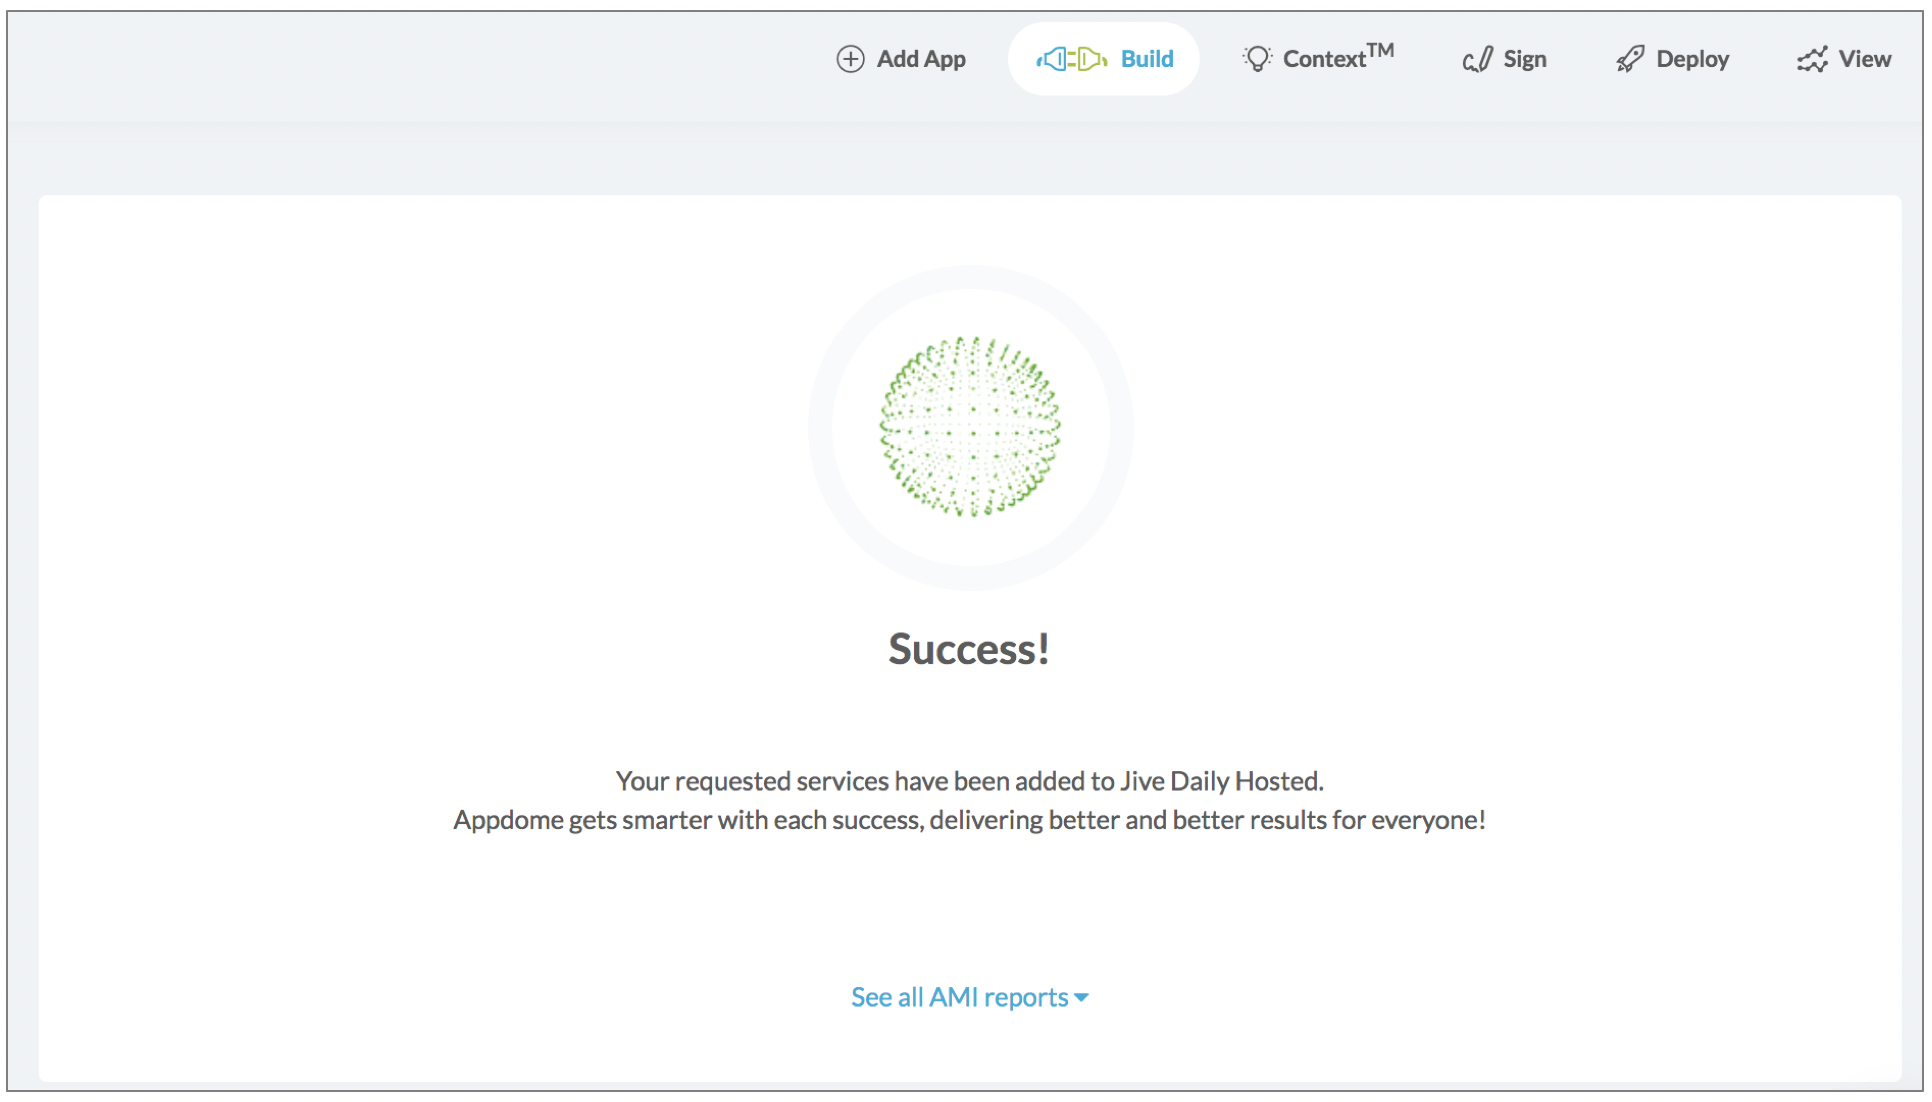This screenshot has width=1932, height=1102.
Task: Select the Deploy tab
Action: click(x=1672, y=59)
